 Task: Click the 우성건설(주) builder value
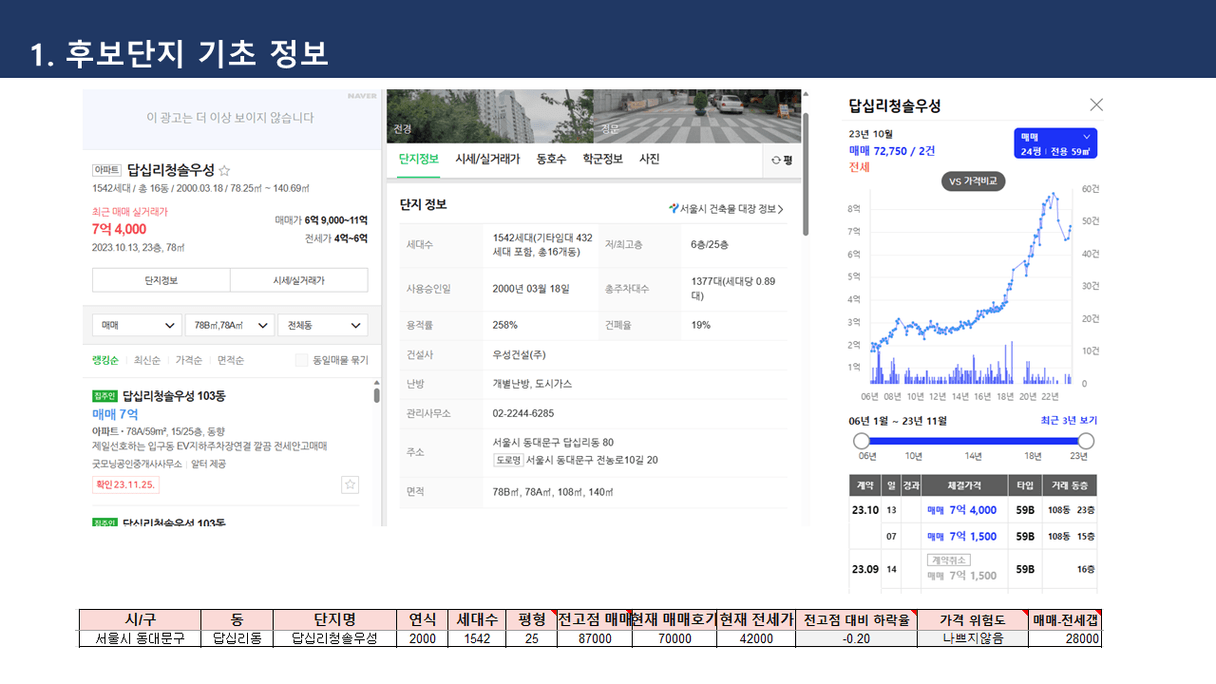click(519, 355)
